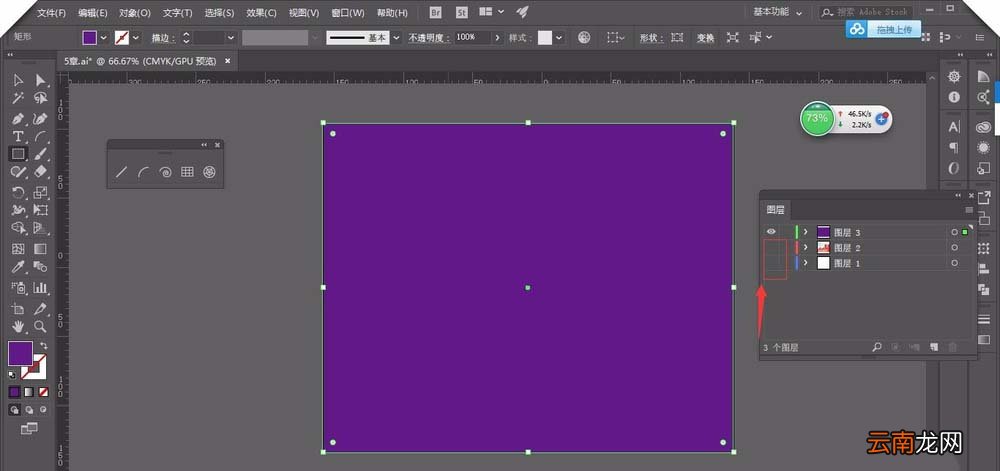
Task: Open stroke color dropdown in control bar
Action: (135, 38)
